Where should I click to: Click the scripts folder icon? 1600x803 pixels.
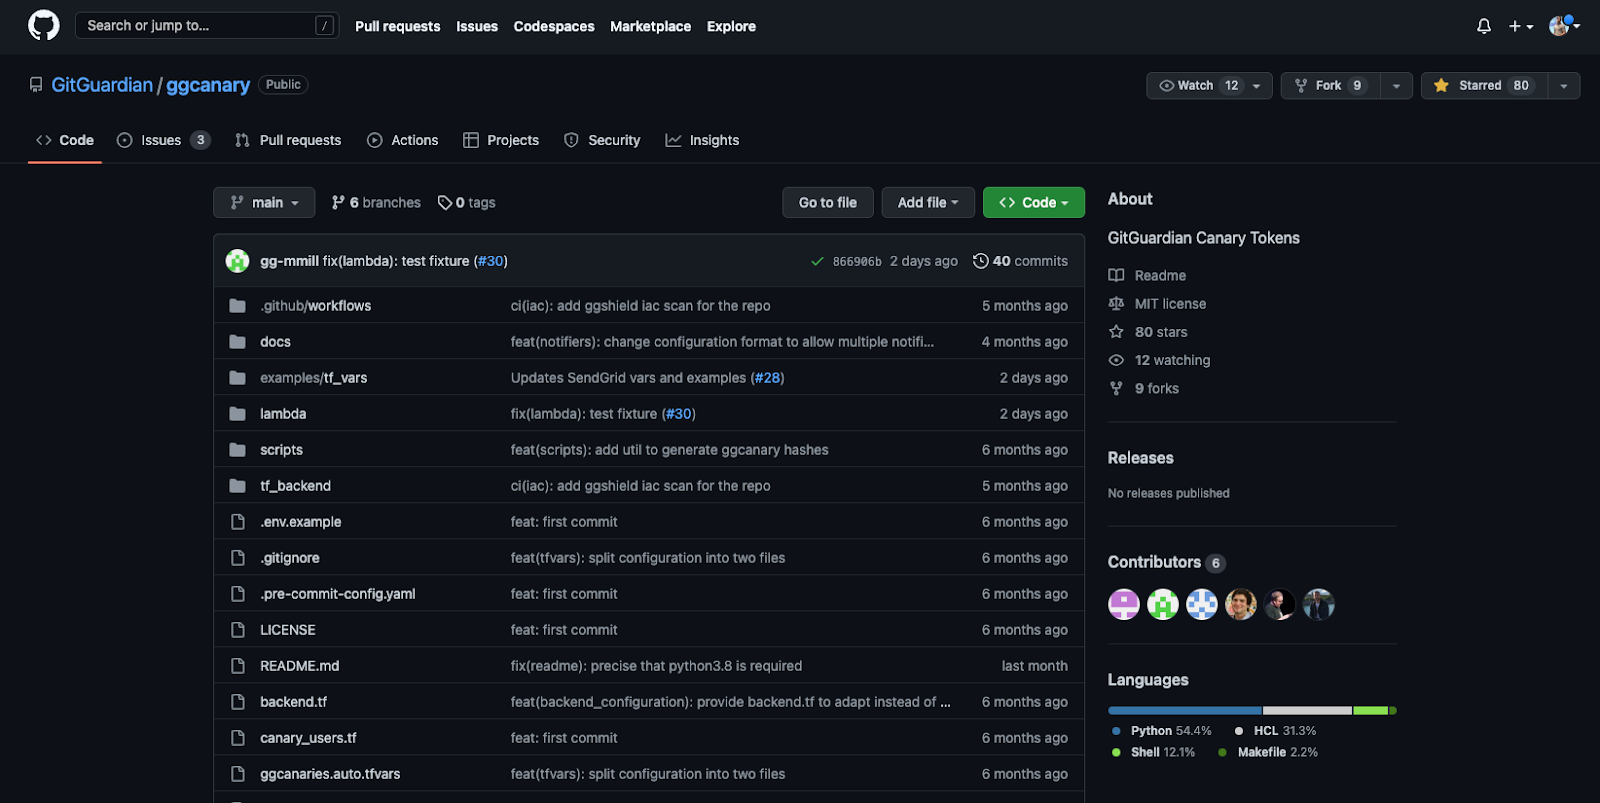point(237,450)
